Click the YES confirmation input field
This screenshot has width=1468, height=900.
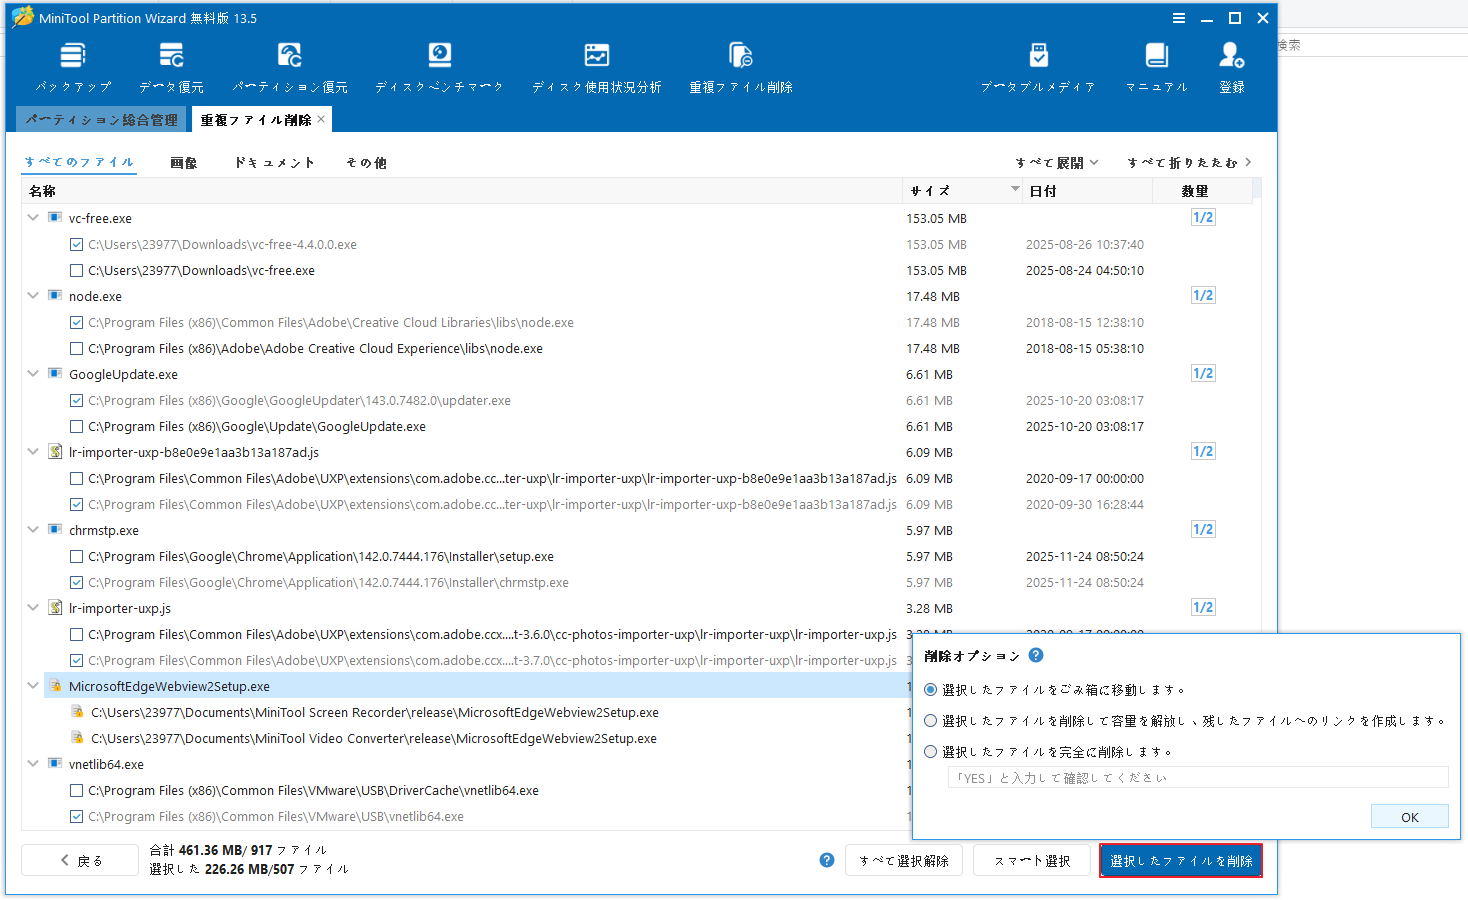point(1197,777)
